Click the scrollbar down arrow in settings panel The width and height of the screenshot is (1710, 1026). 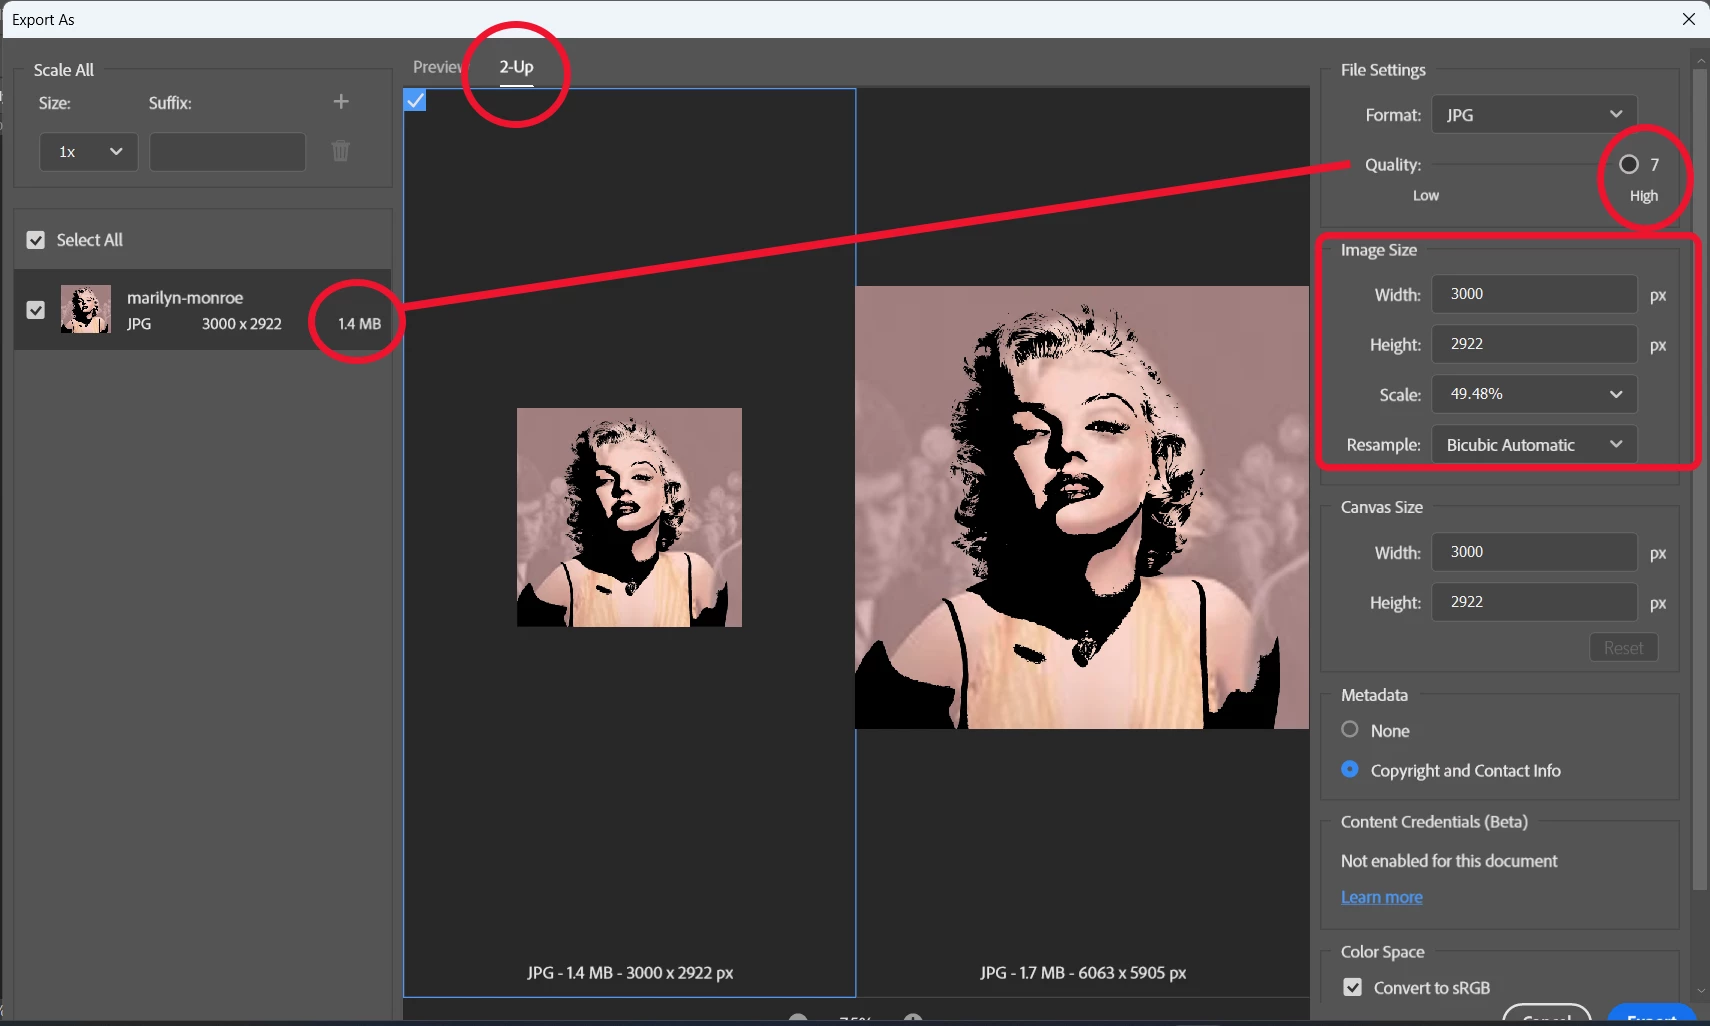1700,991
